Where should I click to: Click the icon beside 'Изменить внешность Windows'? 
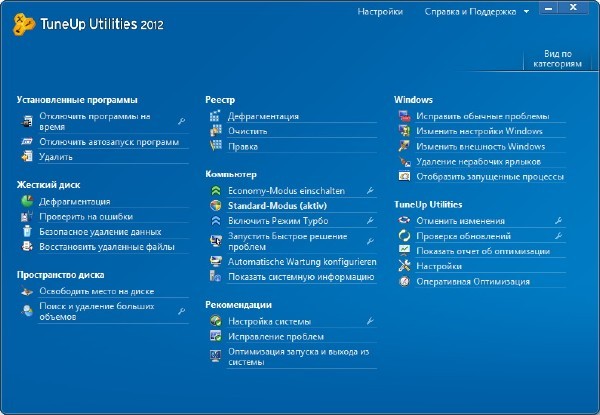404,146
